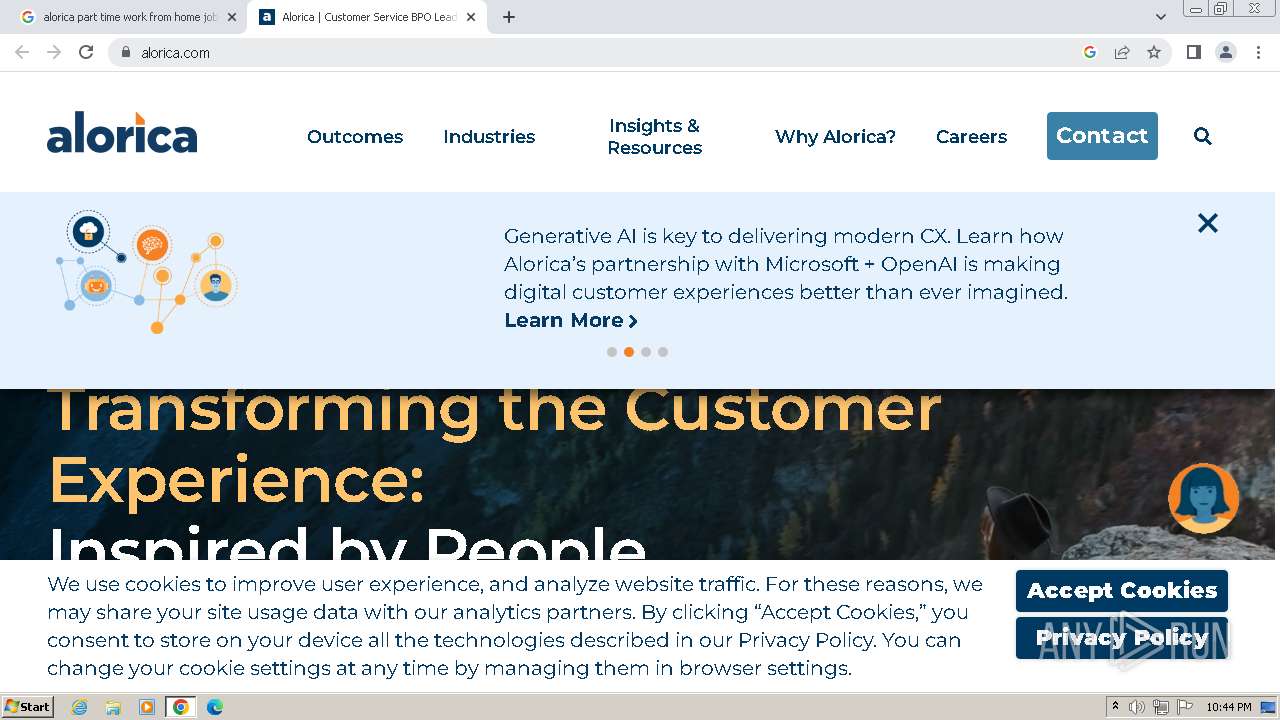Open File Explorer from taskbar
Viewport: 1280px width, 720px height.
pyautogui.click(x=113, y=707)
